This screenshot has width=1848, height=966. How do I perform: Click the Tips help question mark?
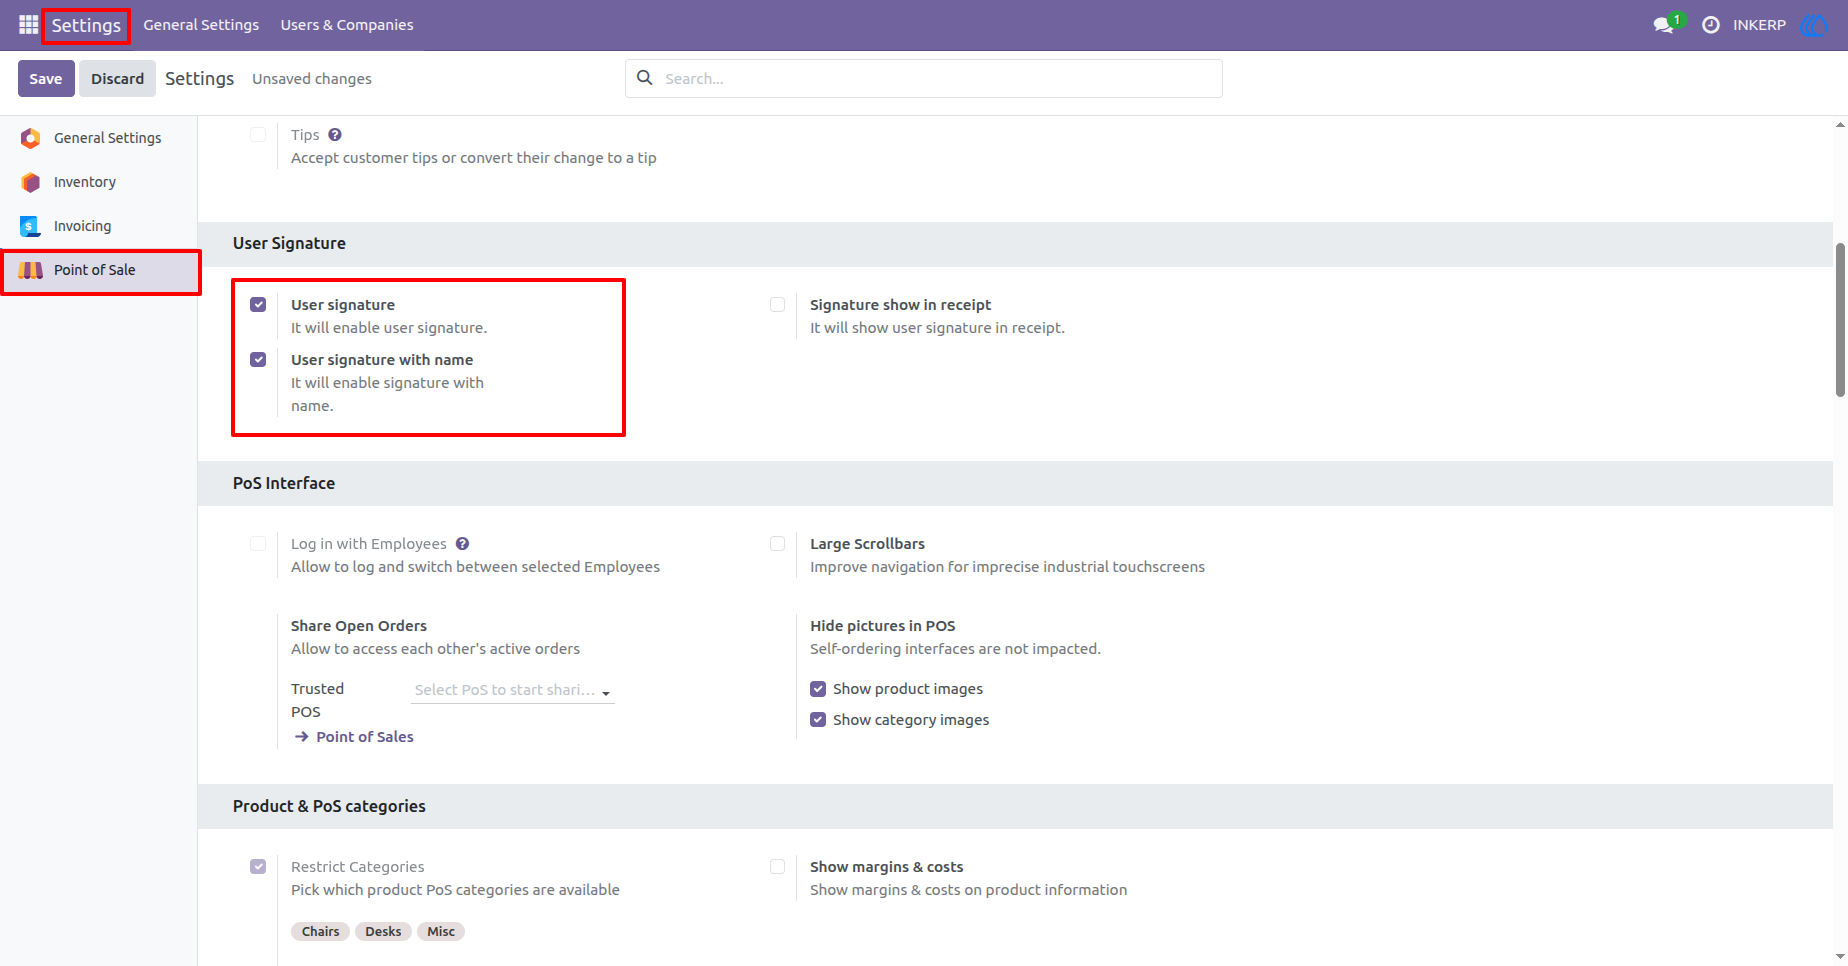(335, 135)
